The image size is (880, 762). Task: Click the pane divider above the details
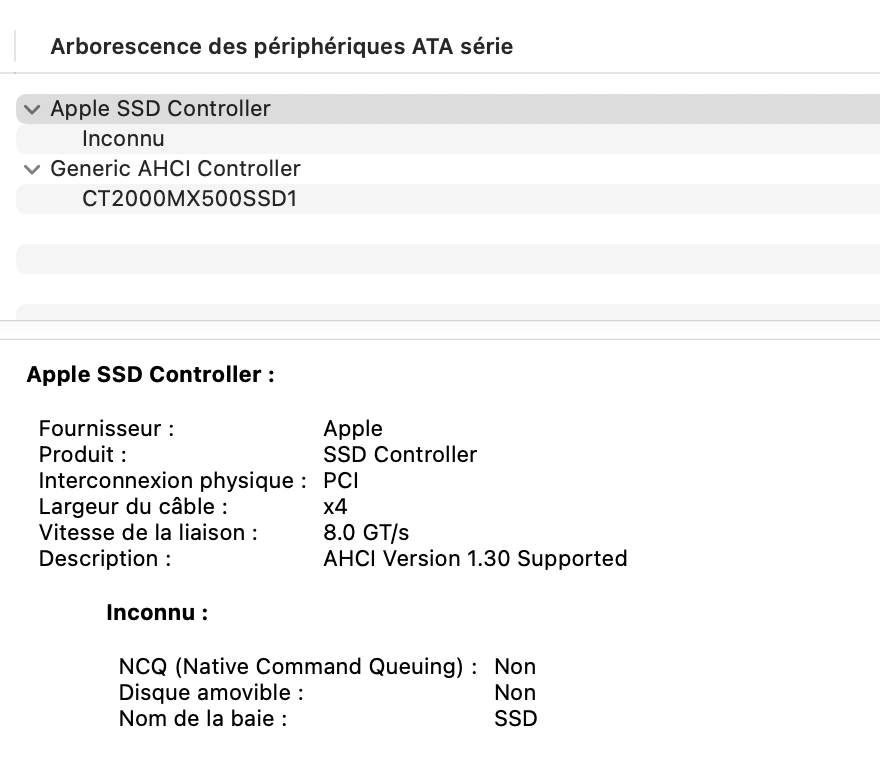440,330
